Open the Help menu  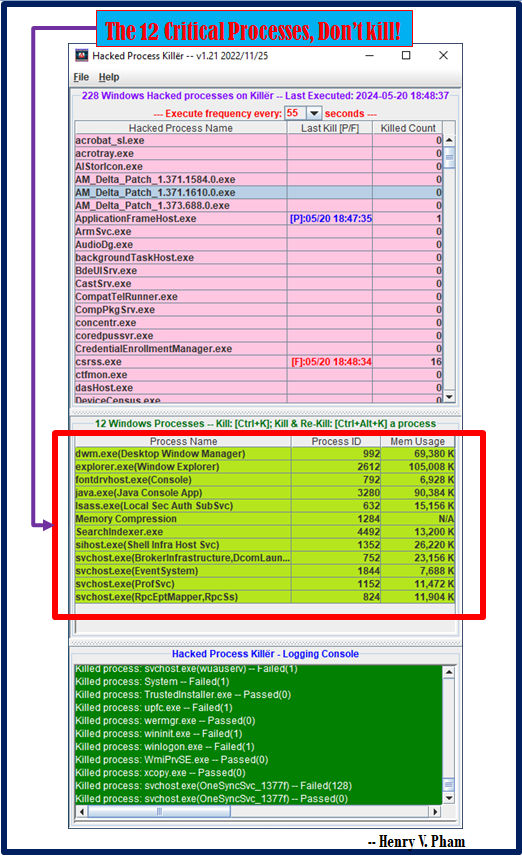pos(109,77)
